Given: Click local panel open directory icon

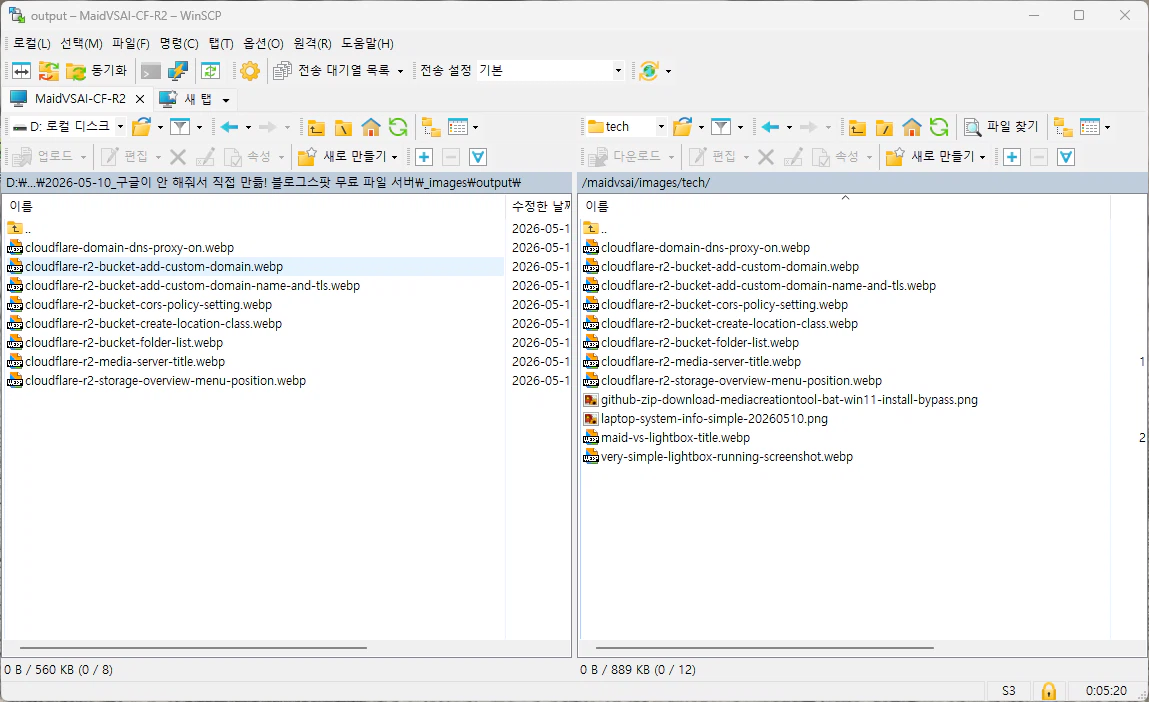Looking at the screenshot, I should point(141,127).
